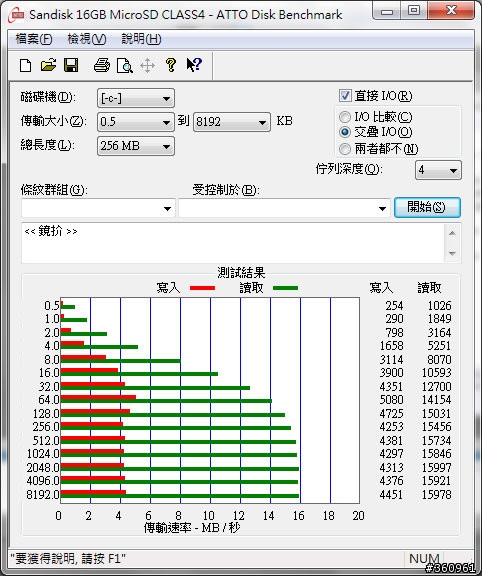
Task: Click the green 讀取 legend swatch
Action: click(x=285, y=288)
